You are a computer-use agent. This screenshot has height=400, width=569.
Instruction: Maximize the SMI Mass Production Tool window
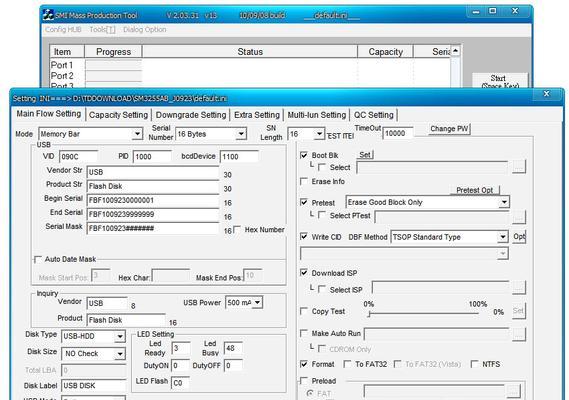[493, 11]
